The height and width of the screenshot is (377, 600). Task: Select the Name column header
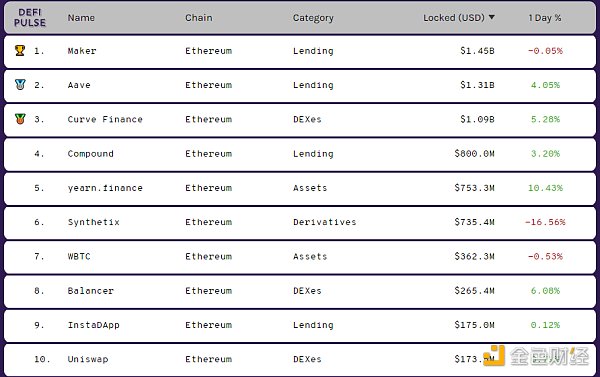point(81,18)
